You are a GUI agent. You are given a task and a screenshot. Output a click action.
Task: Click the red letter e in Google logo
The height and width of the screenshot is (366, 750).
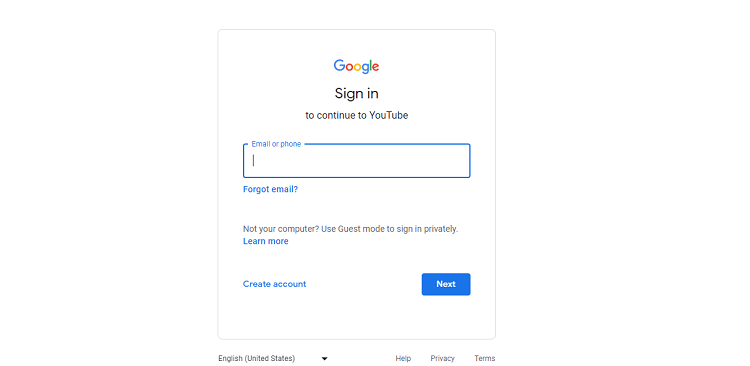pyautogui.click(x=375, y=67)
